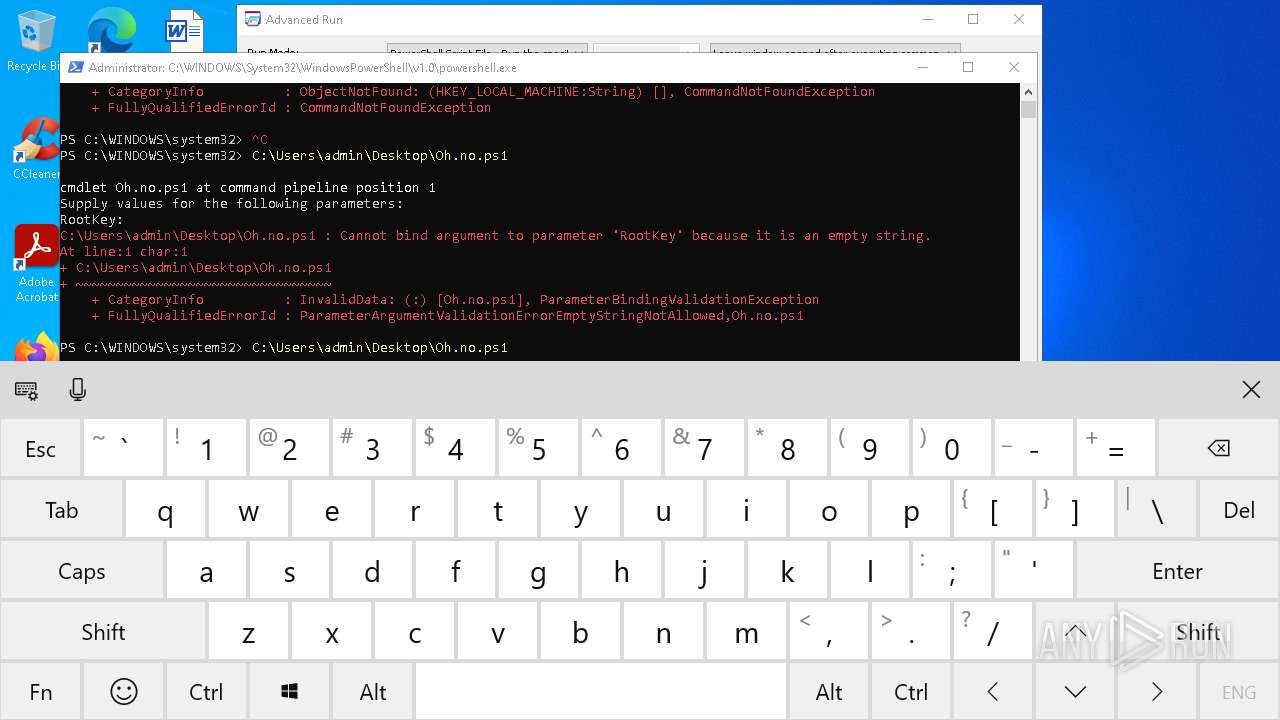Tap the forward slash key
The height and width of the screenshot is (720, 1280).
(x=992, y=631)
